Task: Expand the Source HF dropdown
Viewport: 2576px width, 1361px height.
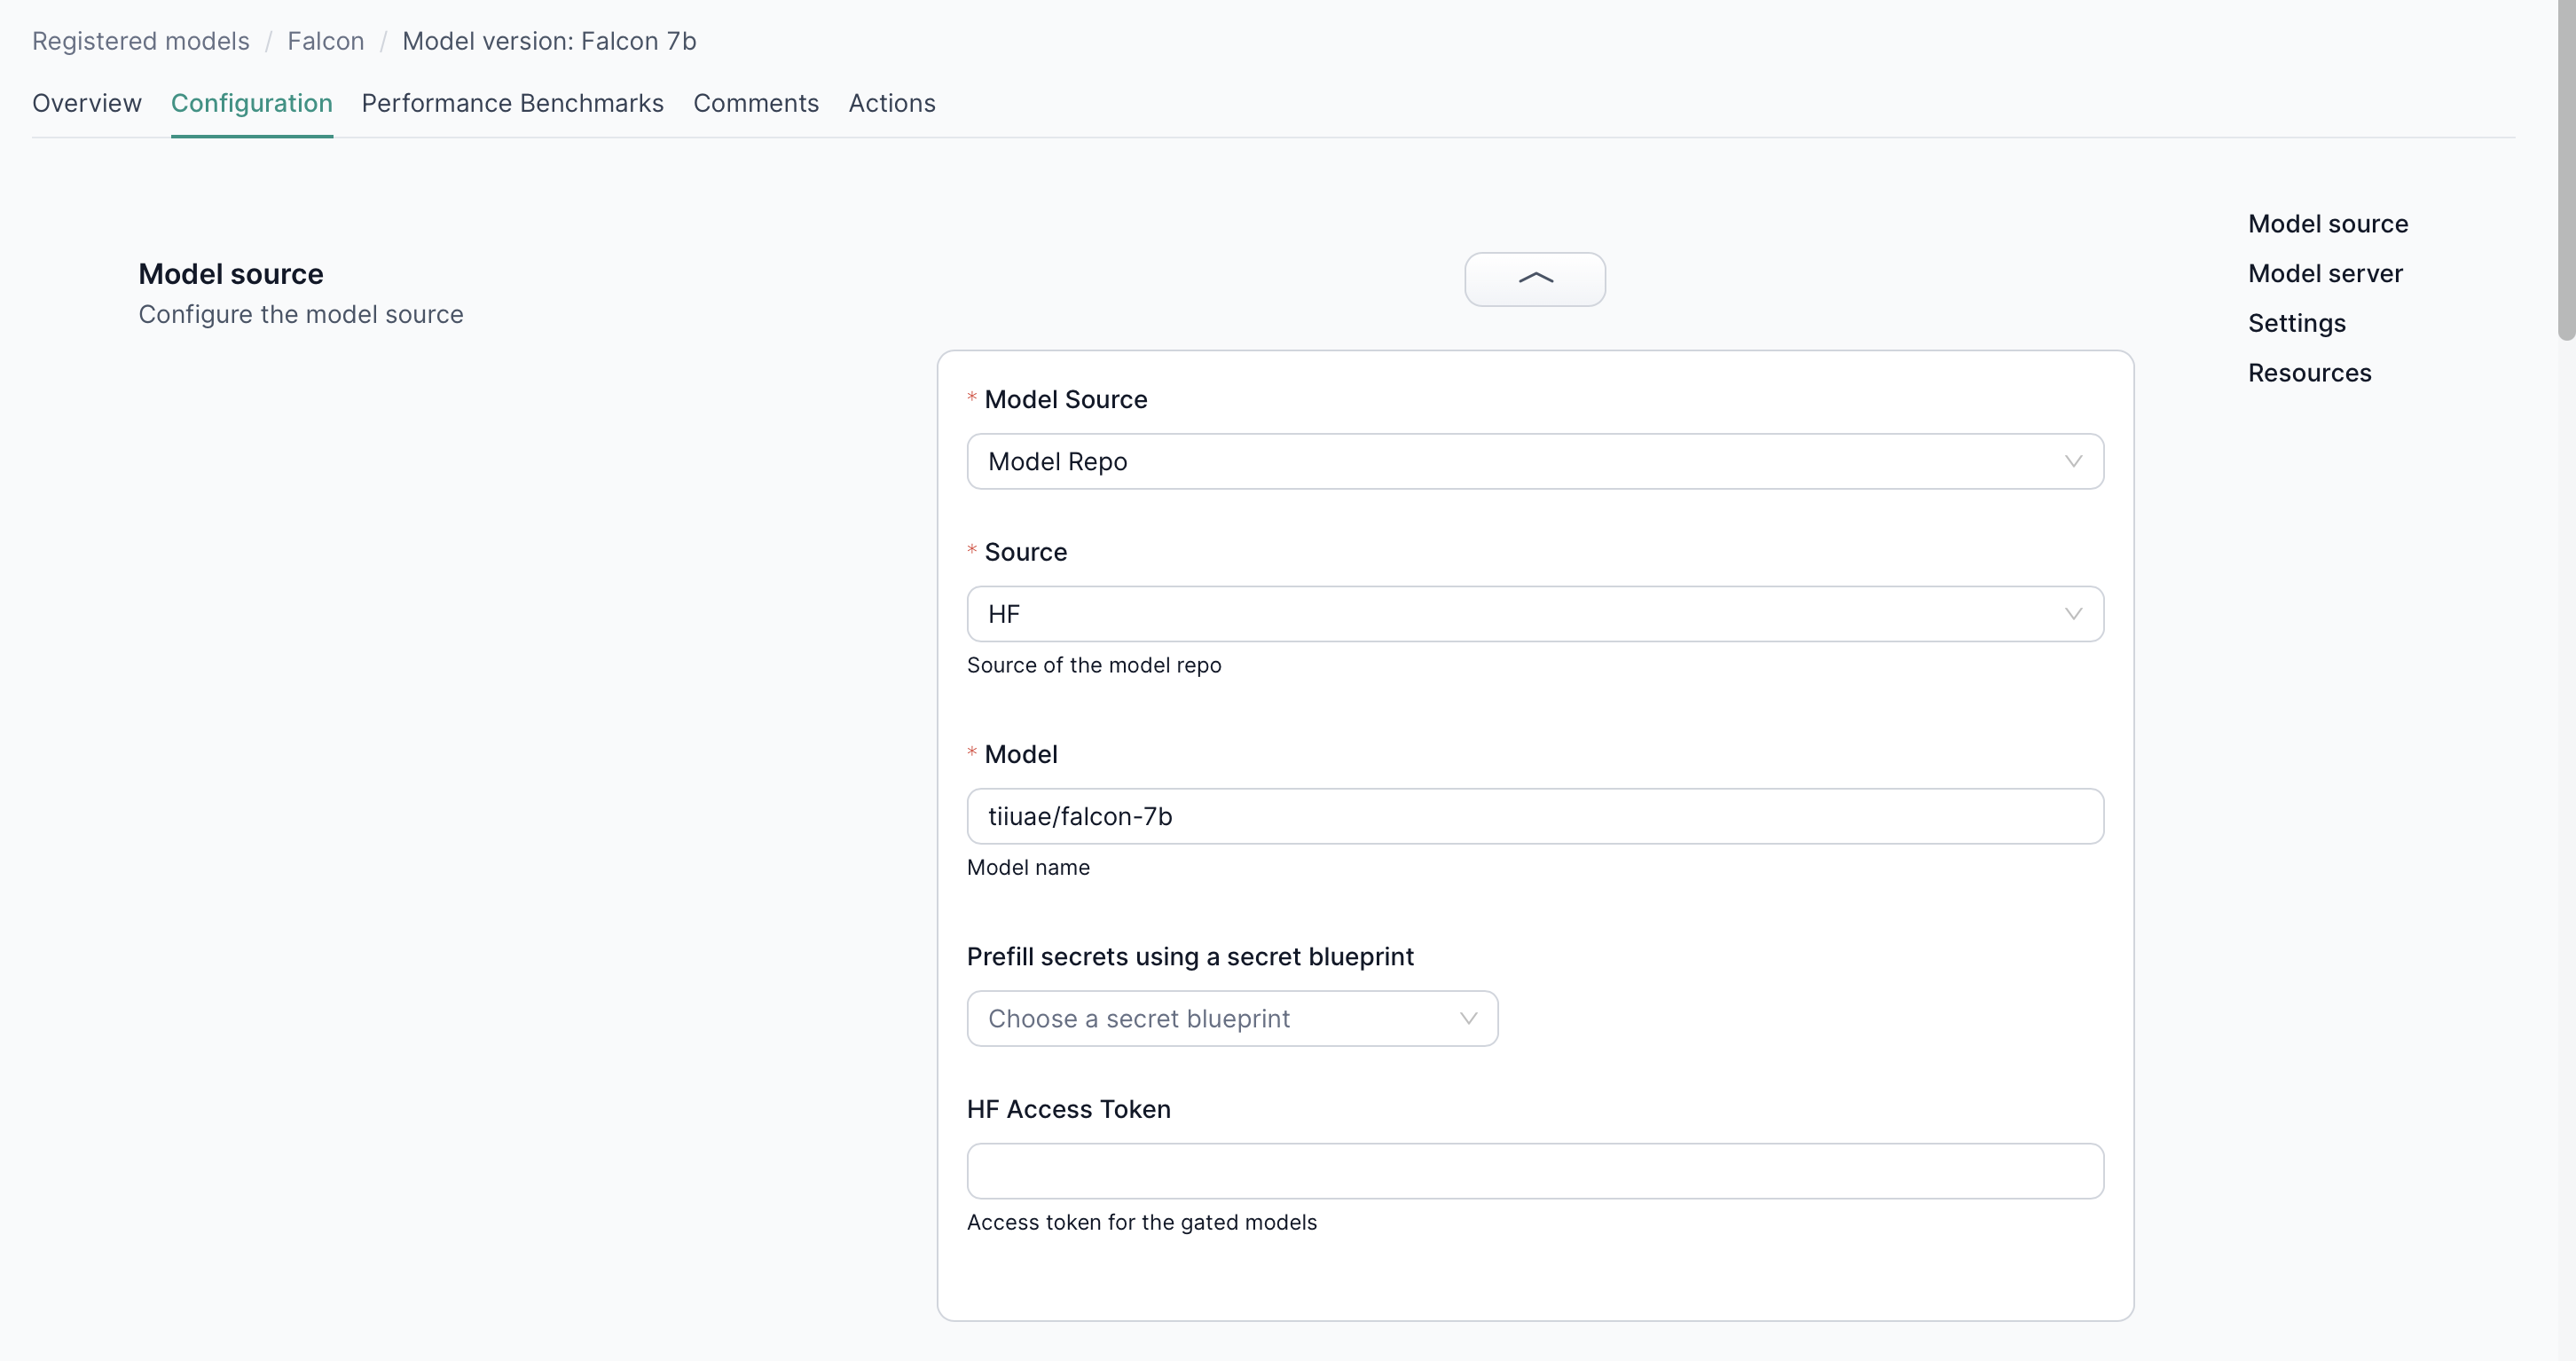Action: 2072,614
